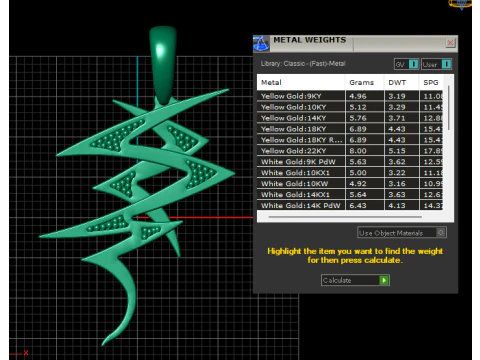Toggle the User library switch

click(x=437, y=64)
